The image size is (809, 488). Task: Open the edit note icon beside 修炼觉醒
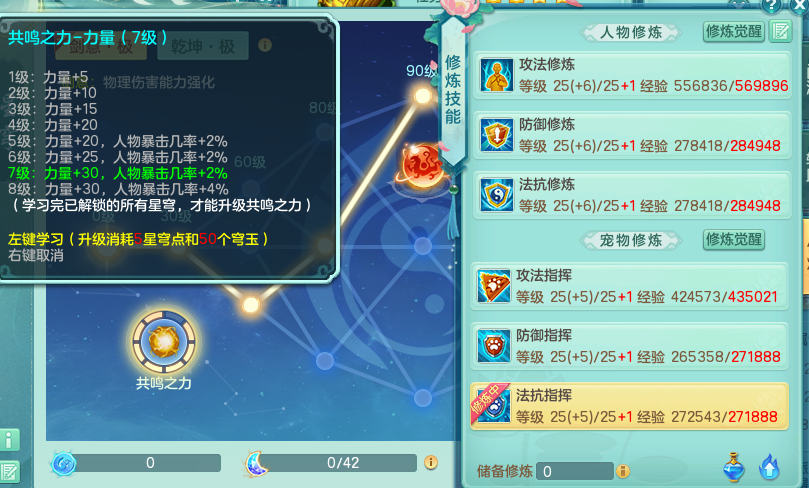click(x=781, y=31)
